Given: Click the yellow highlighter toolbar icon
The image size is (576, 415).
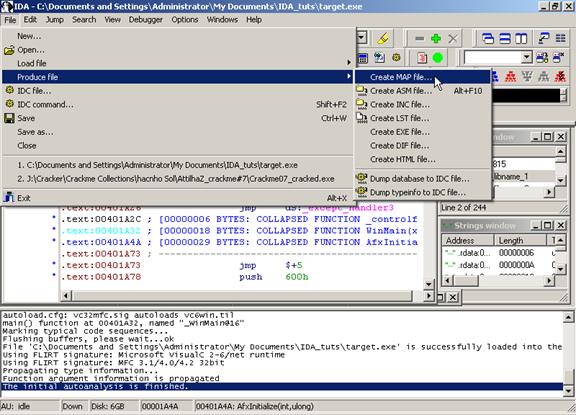Looking at the screenshot, I should (383, 38).
